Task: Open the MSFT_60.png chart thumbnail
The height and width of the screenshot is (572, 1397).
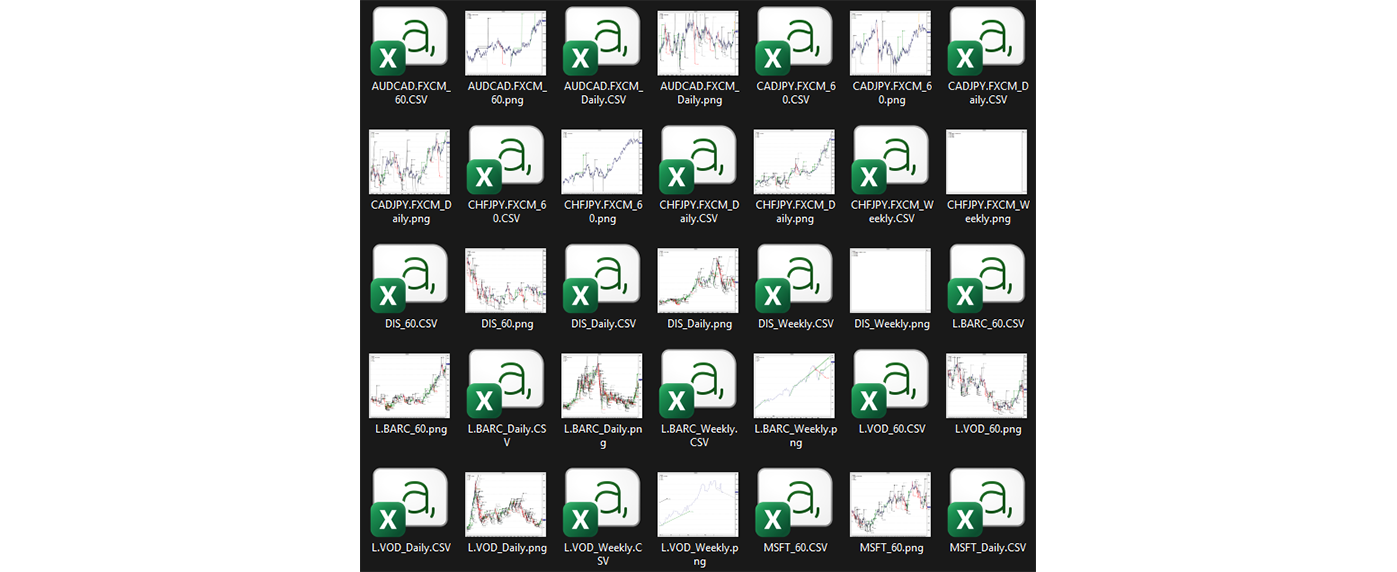Action: [891, 505]
